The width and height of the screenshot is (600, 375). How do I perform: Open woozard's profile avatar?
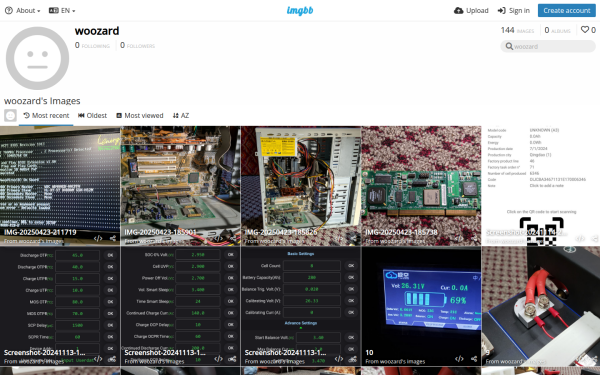tap(38, 58)
